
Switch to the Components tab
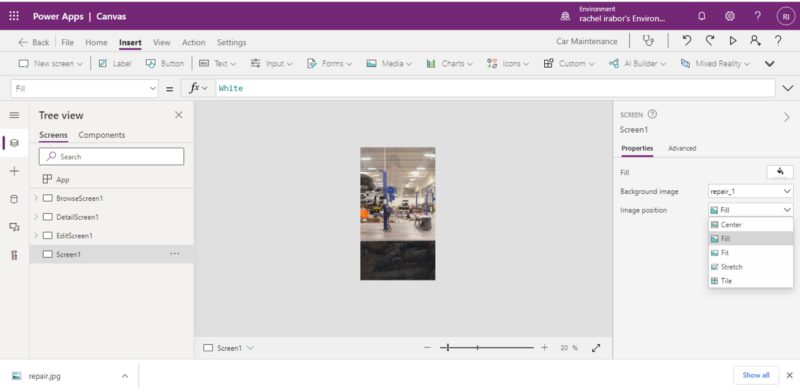click(102, 135)
